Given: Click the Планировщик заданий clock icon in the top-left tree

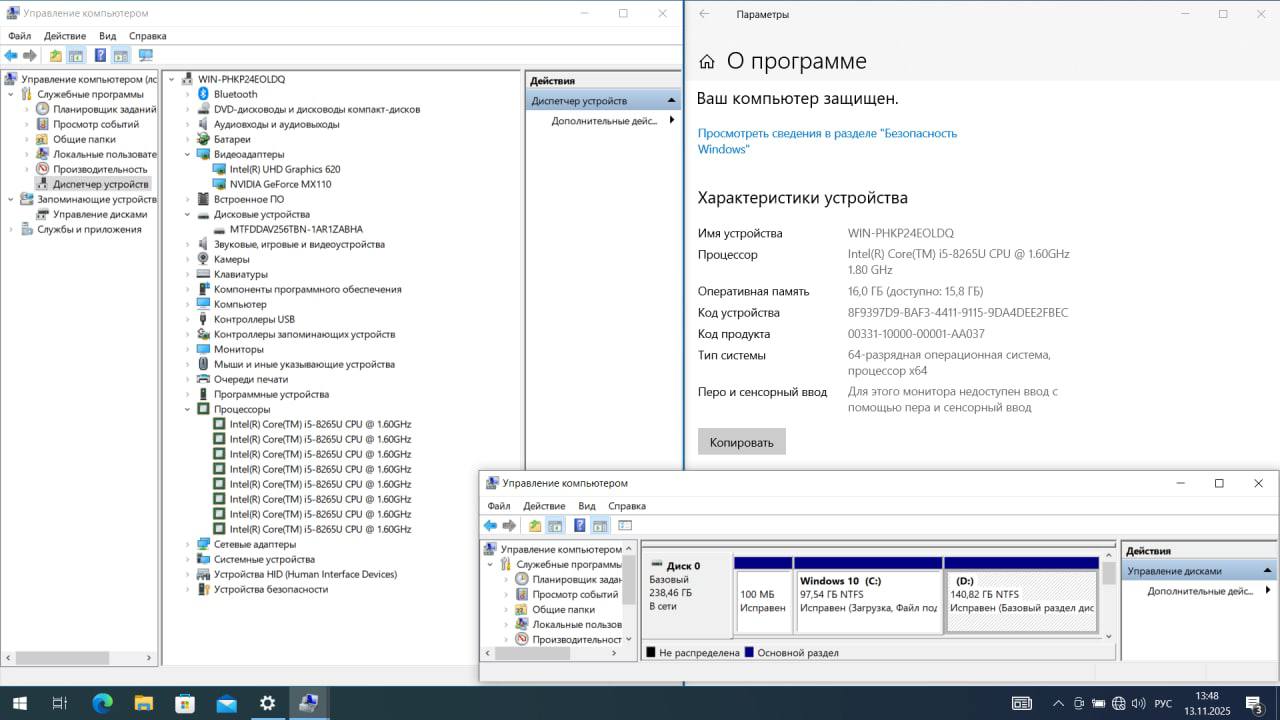Looking at the screenshot, I should (42, 109).
